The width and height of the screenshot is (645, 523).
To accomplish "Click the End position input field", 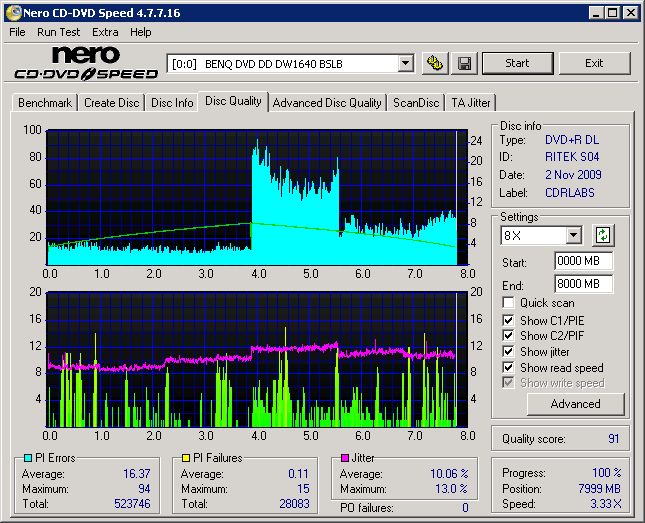I will tap(583, 284).
